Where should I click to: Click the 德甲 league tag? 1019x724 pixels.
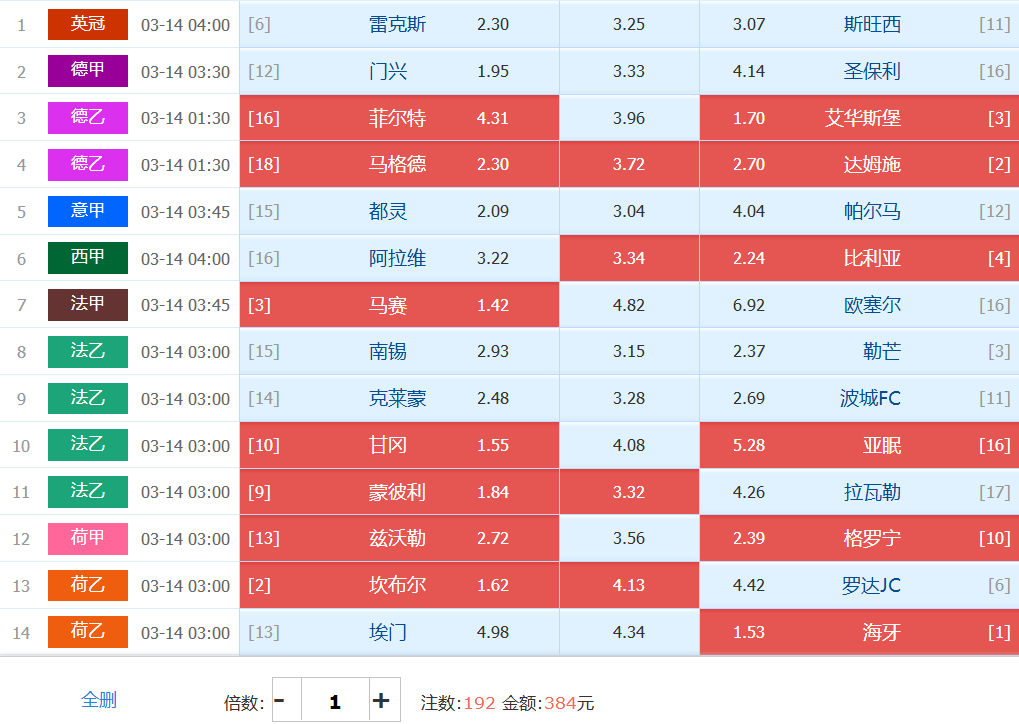pyautogui.click(x=88, y=71)
